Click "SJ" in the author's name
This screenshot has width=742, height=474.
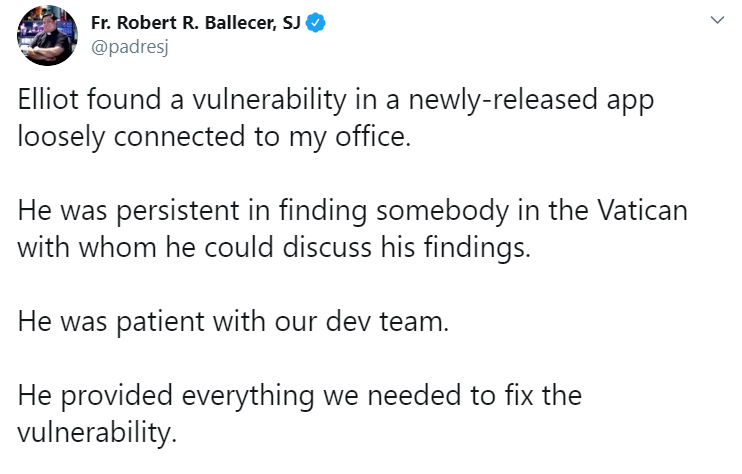click(x=292, y=23)
